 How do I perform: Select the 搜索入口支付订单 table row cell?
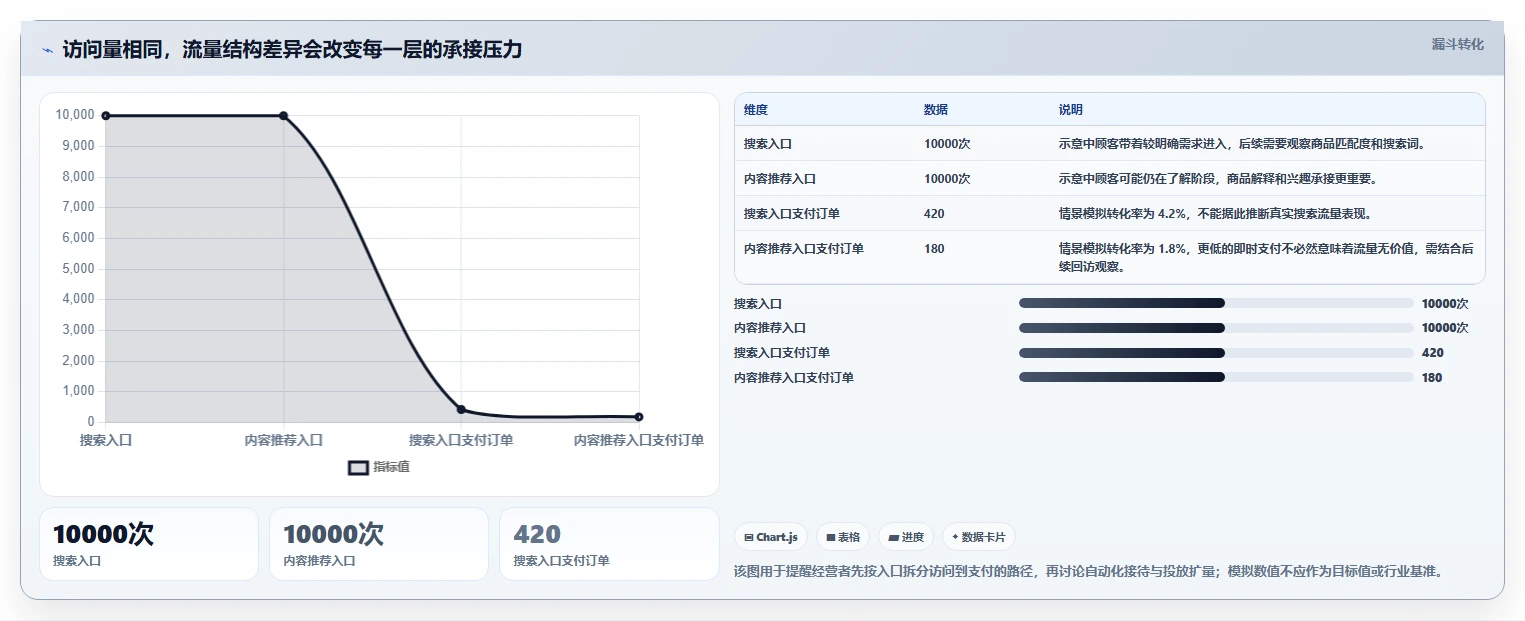792,214
